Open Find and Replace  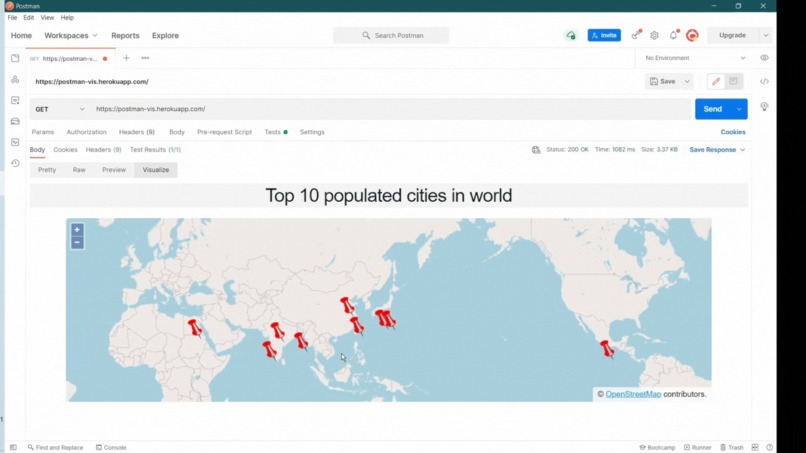point(56,447)
